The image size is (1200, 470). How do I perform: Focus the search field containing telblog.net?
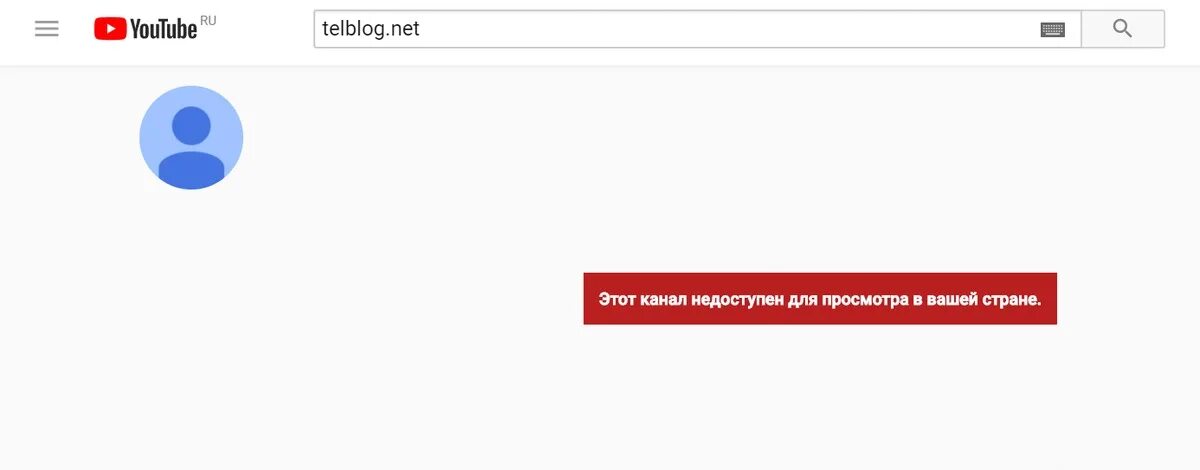click(x=697, y=29)
